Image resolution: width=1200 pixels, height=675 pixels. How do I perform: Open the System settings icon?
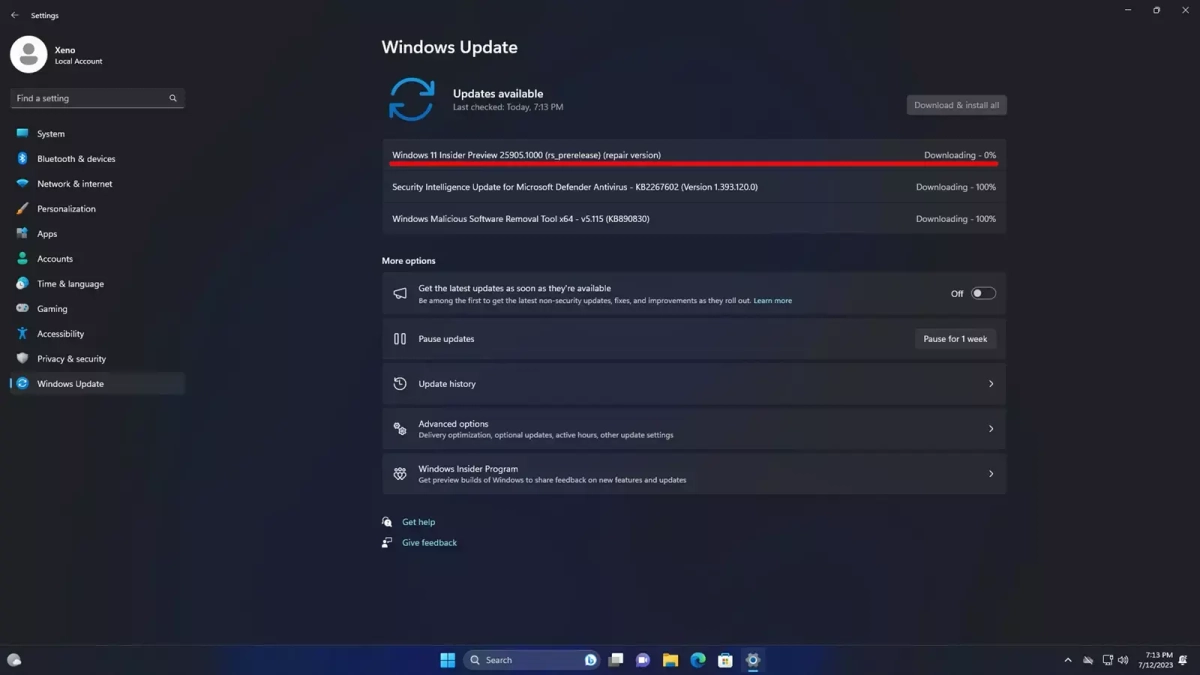[x=22, y=133]
